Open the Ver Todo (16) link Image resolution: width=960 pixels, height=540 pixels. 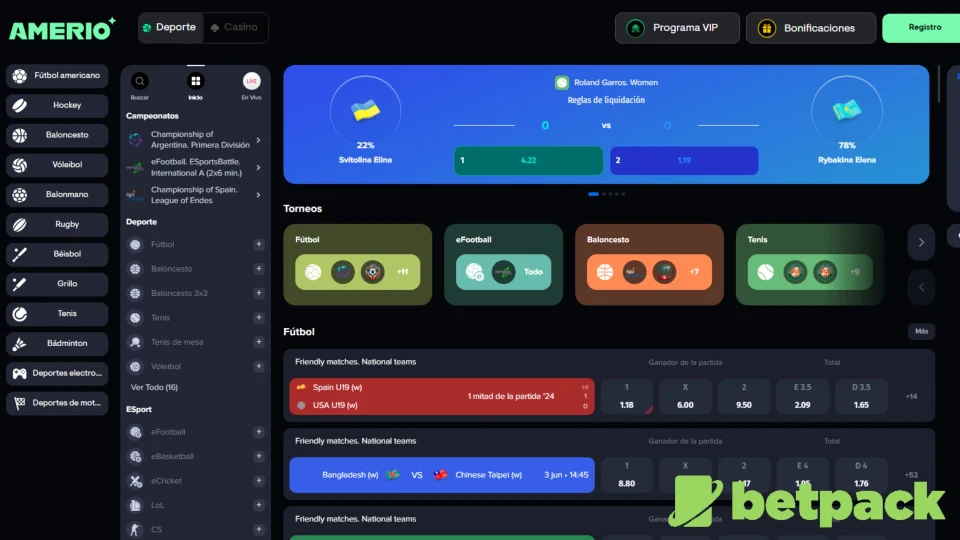[x=154, y=387]
